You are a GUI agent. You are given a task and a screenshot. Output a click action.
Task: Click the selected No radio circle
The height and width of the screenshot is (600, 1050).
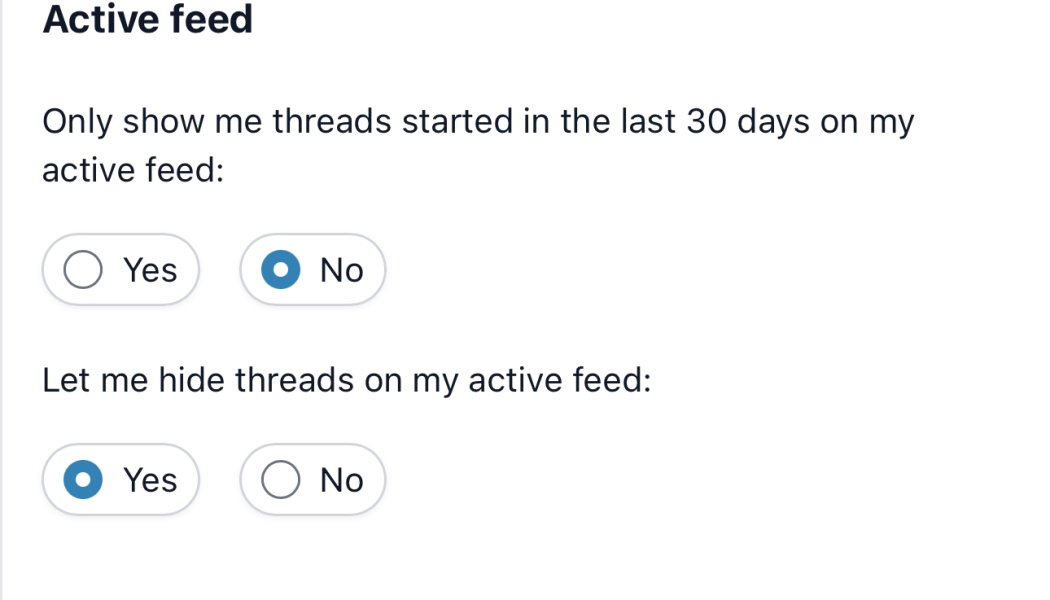(282, 269)
